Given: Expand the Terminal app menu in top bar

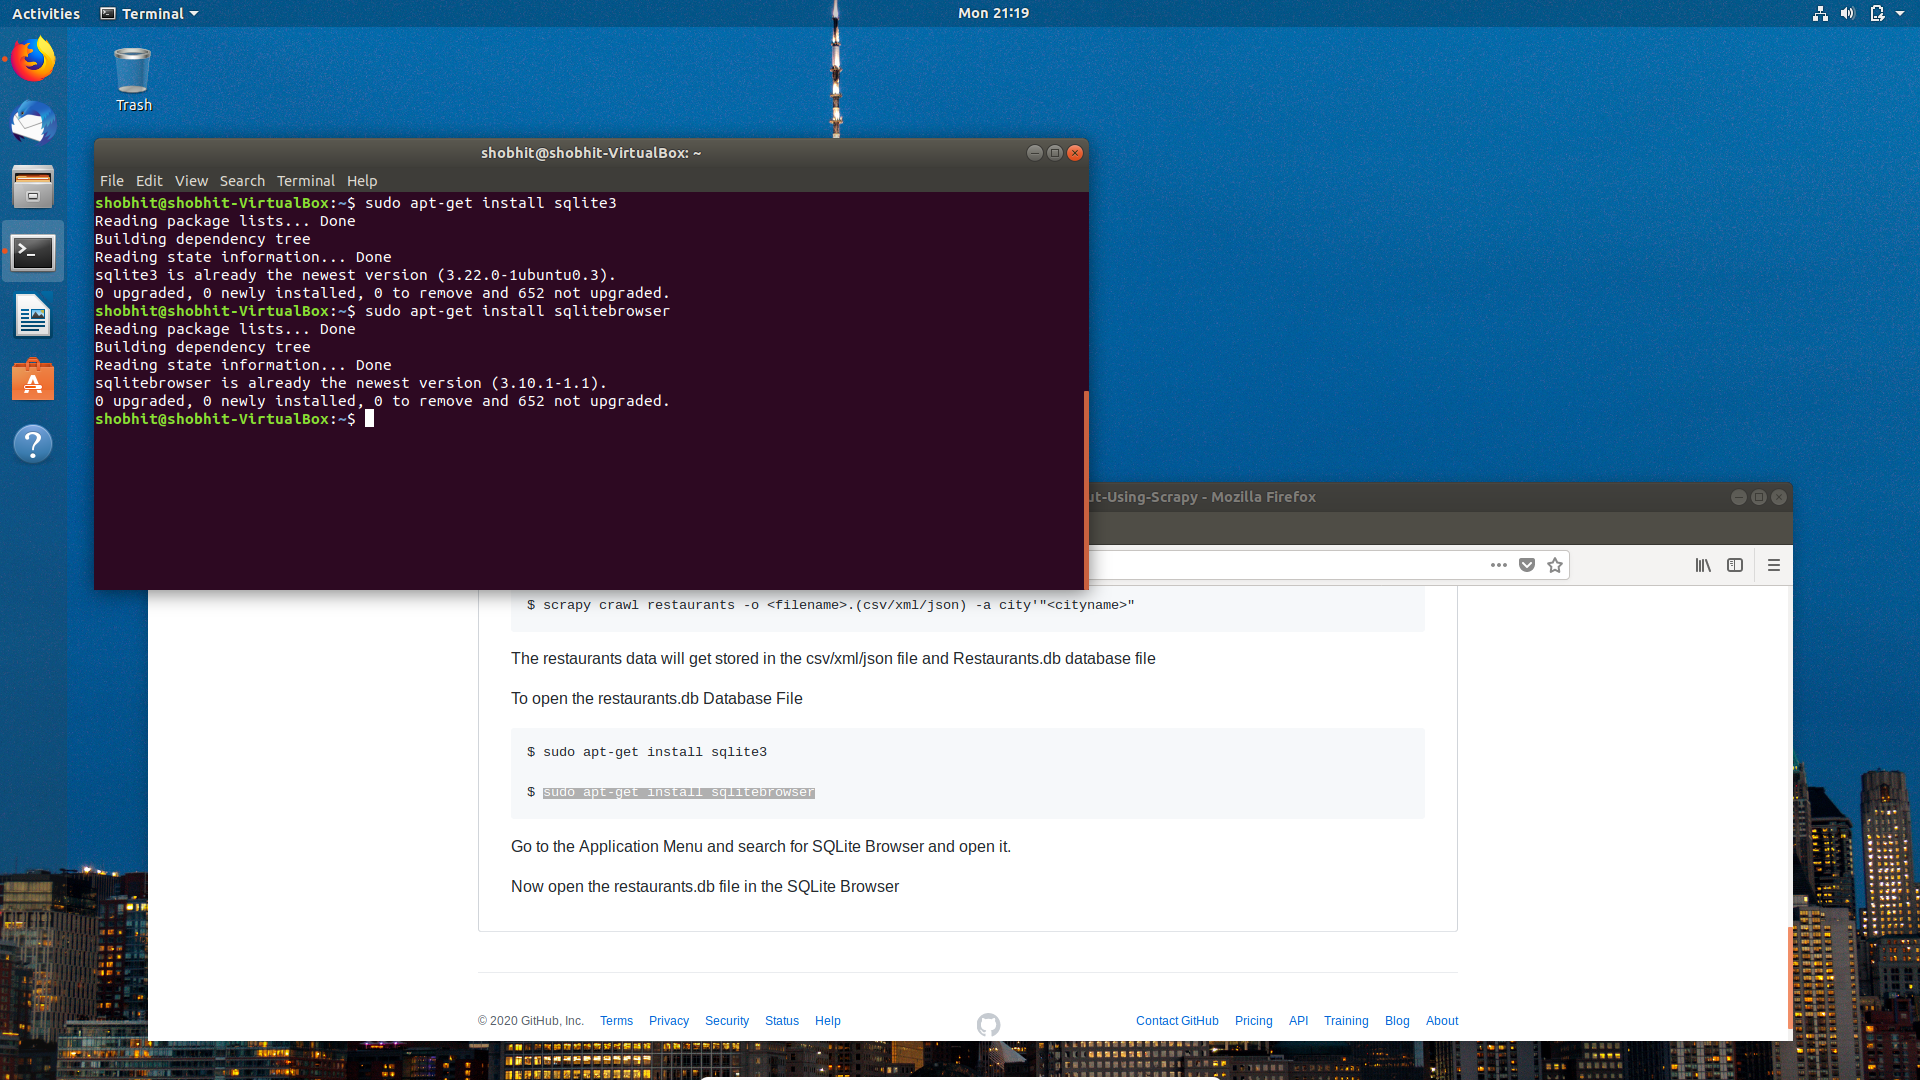Looking at the screenshot, I should [x=150, y=14].
